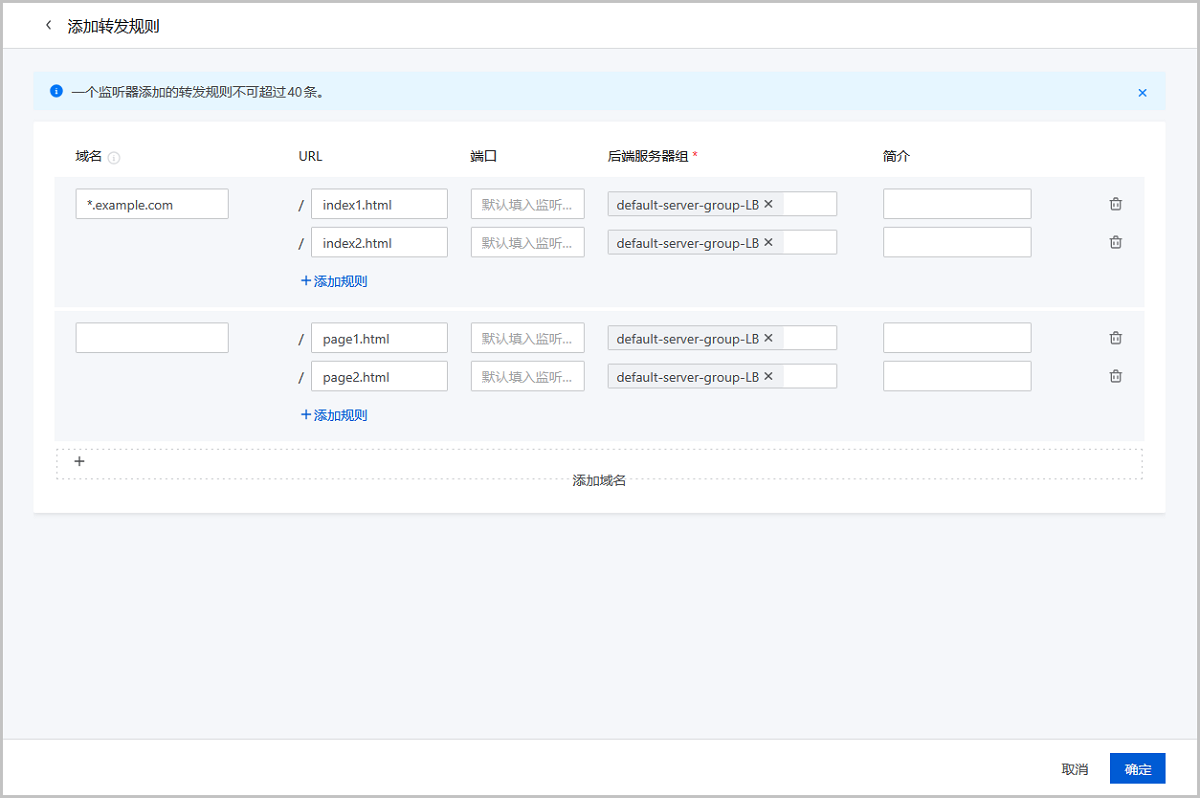Add a rule under the empty domain group
The width and height of the screenshot is (1200, 798).
click(334, 415)
